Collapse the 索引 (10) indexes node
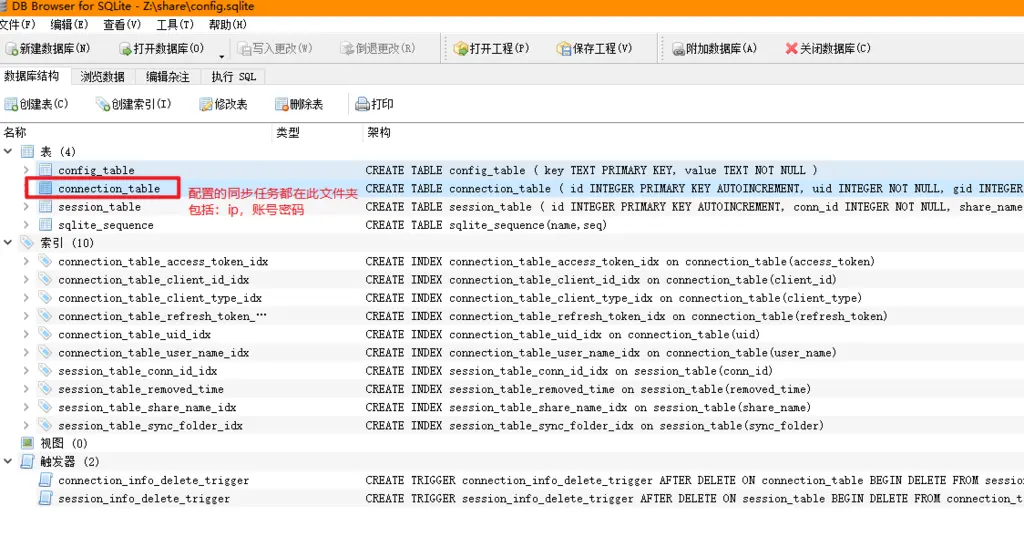Image resolution: width=1024 pixels, height=537 pixels. [8, 243]
